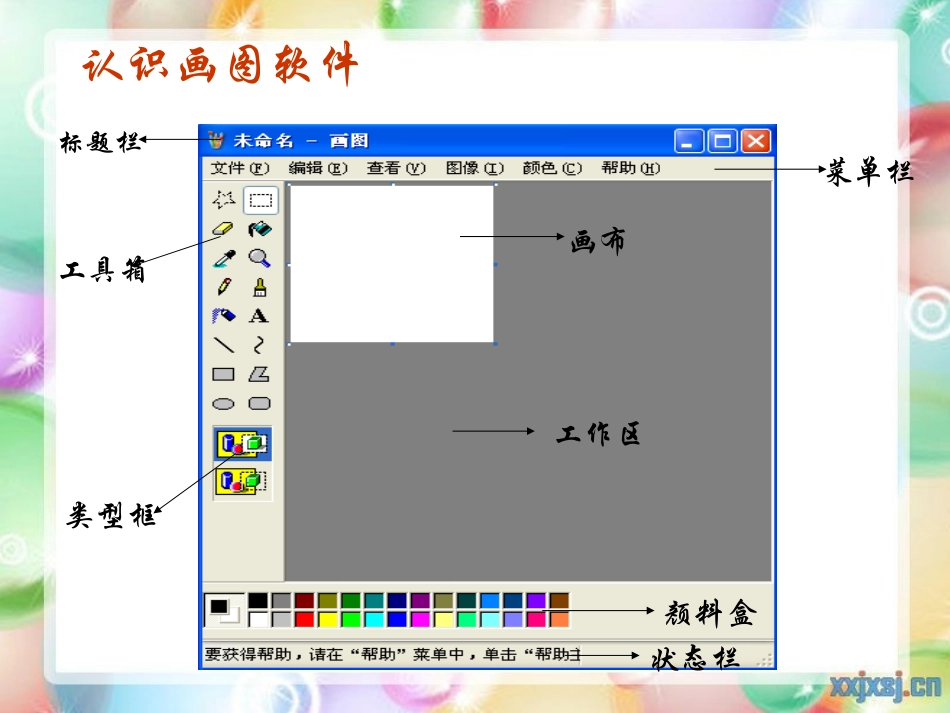Open the 帮助(H) menu
Viewport: 950px width, 713px height.
631,168
